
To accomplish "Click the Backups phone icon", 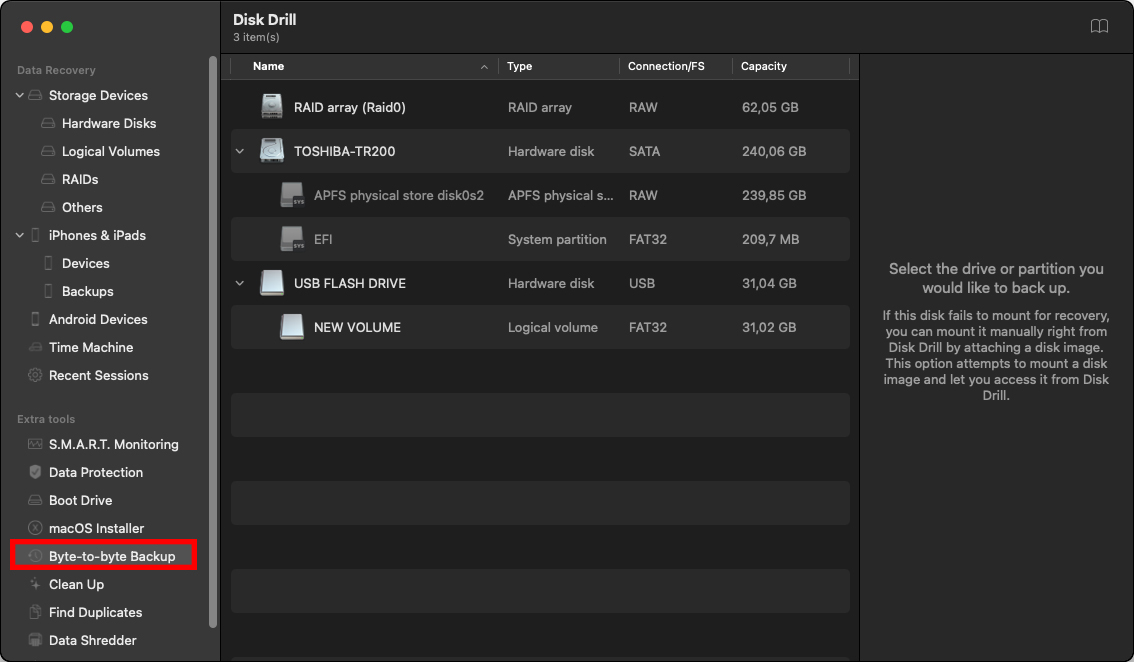I will [x=48, y=291].
